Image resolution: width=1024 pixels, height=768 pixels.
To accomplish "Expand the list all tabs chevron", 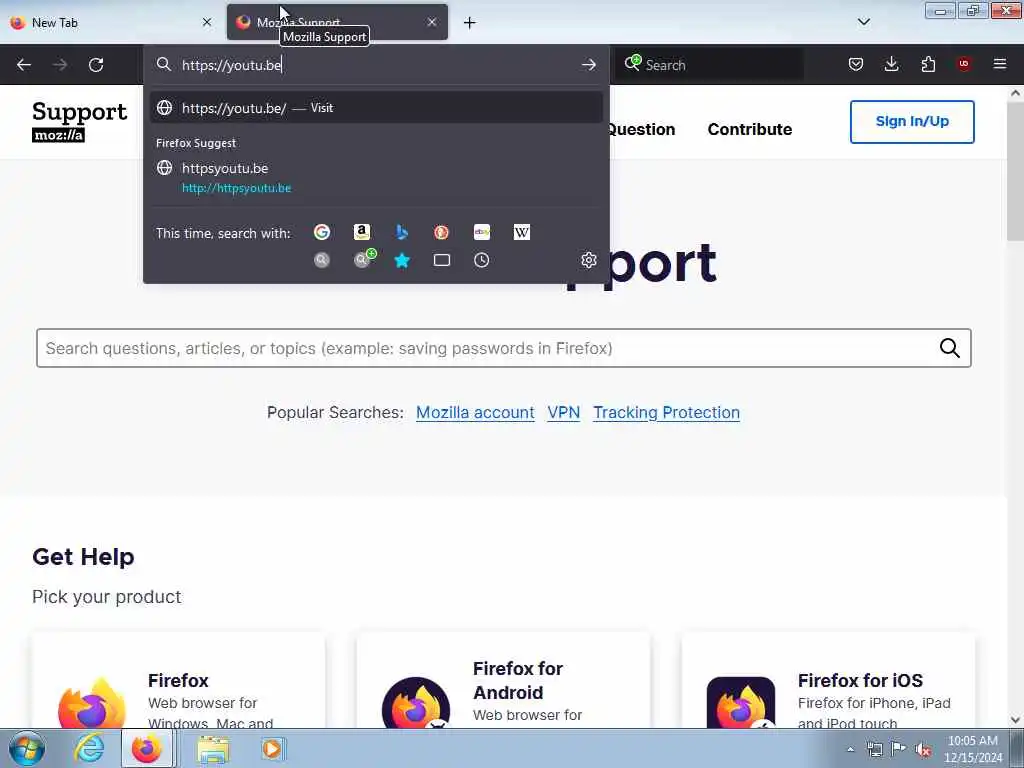I will [863, 22].
